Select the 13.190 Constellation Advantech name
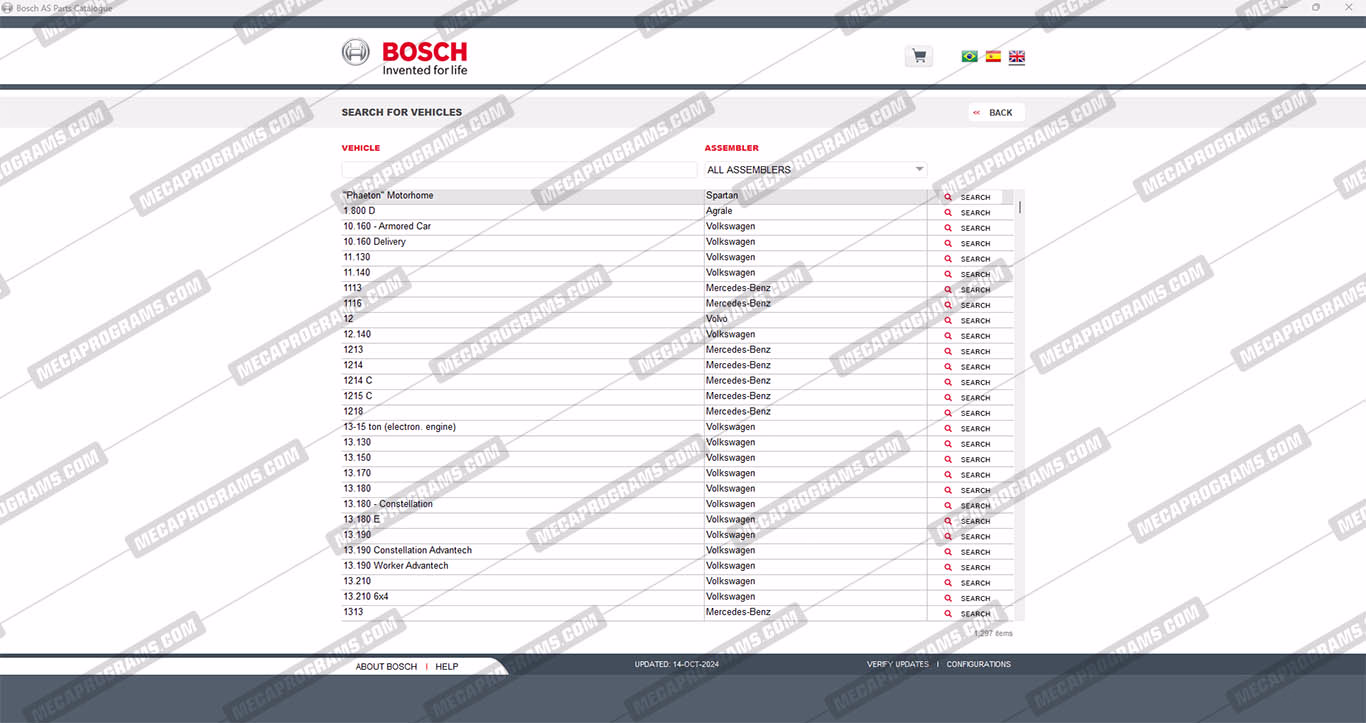Viewport: 1366px width, 723px height. pyautogui.click(x=407, y=550)
